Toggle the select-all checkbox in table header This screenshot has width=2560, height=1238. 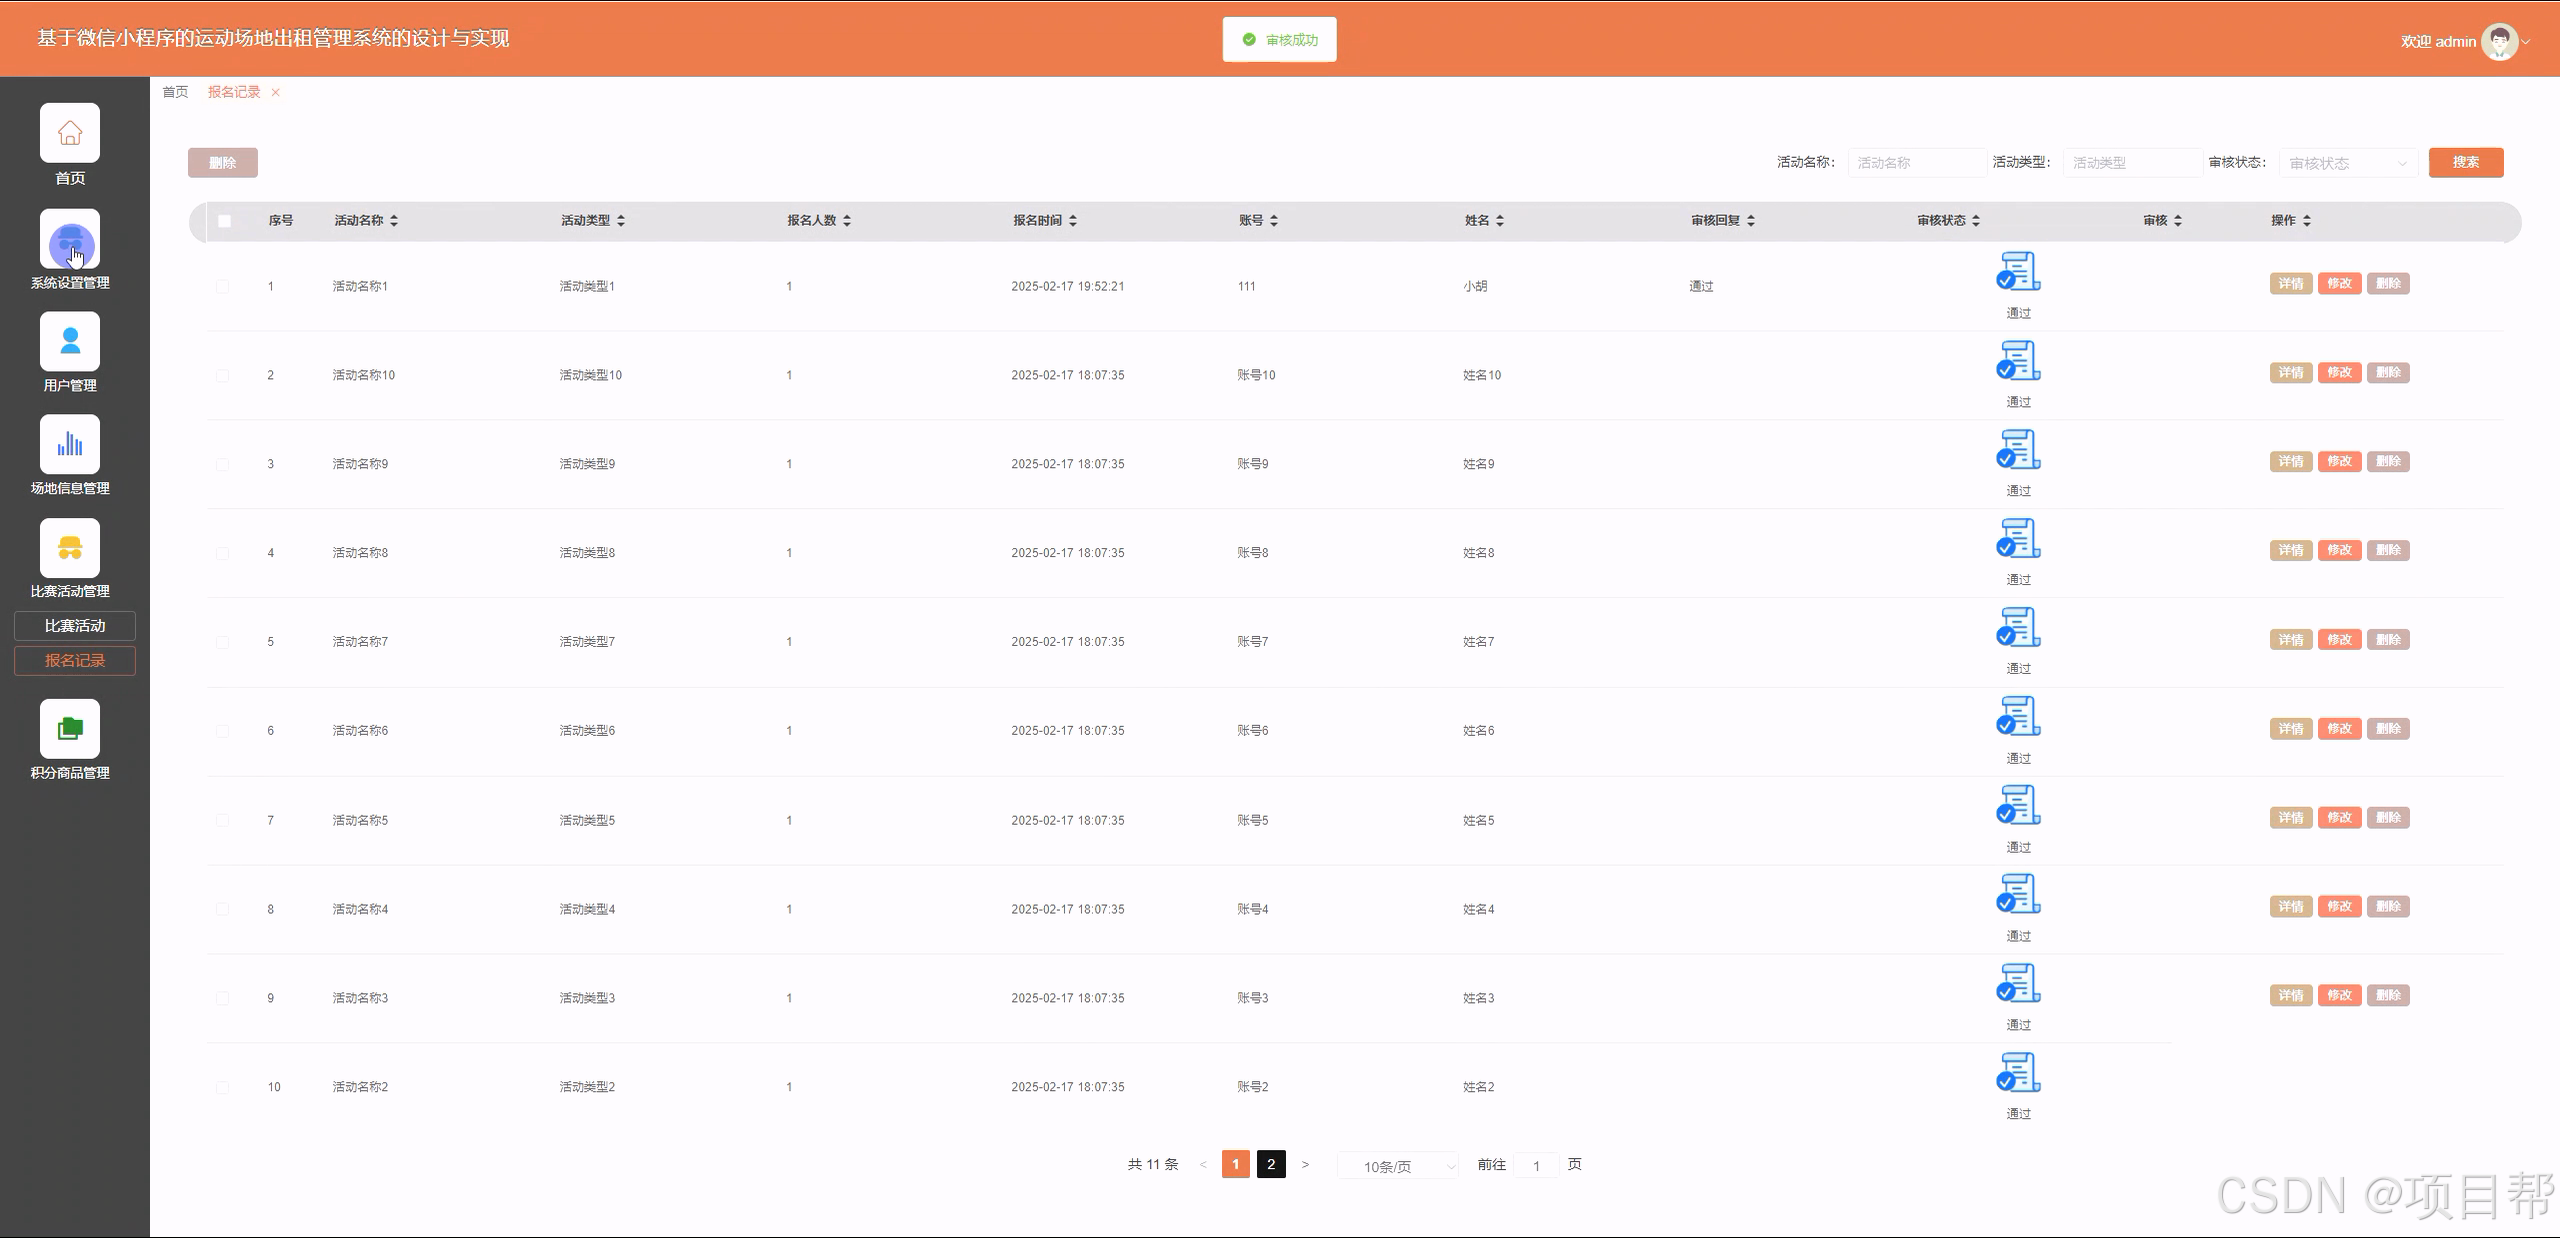(224, 221)
